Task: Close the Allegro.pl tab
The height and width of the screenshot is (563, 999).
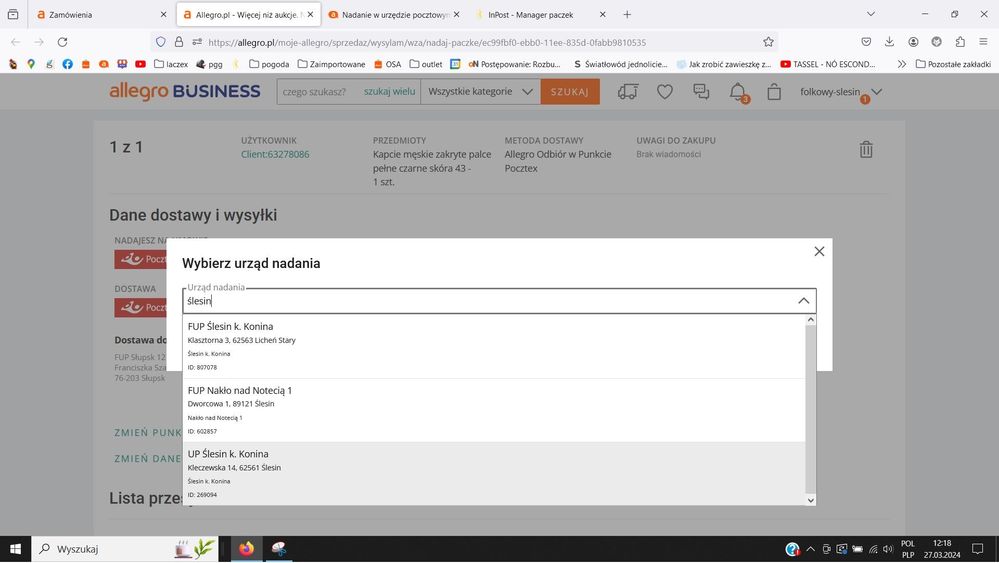Action: coord(310,14)
